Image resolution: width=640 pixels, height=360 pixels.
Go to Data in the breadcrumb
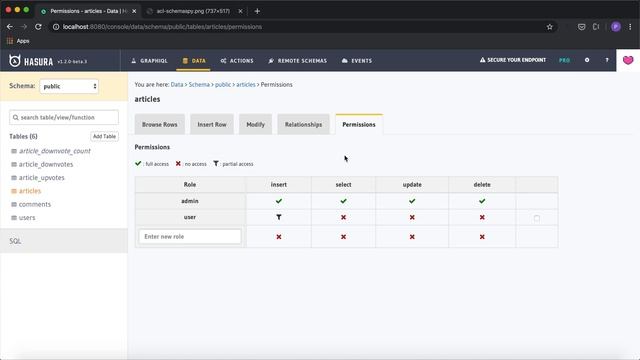click(177, 84)
